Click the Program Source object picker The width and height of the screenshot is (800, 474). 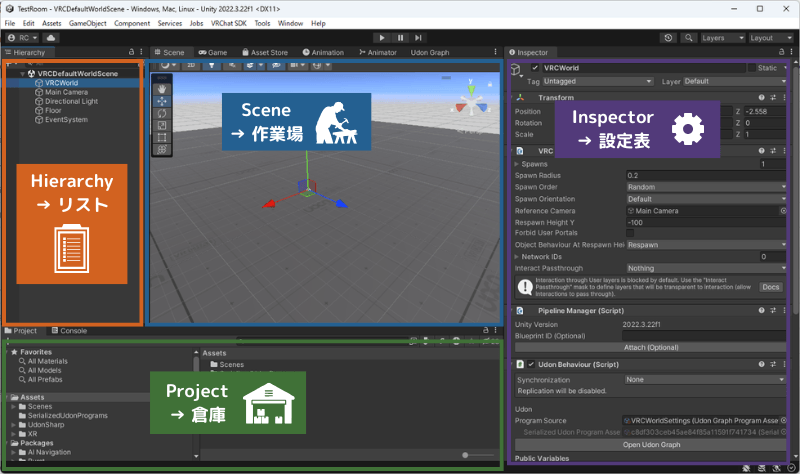tap(783, 421)
